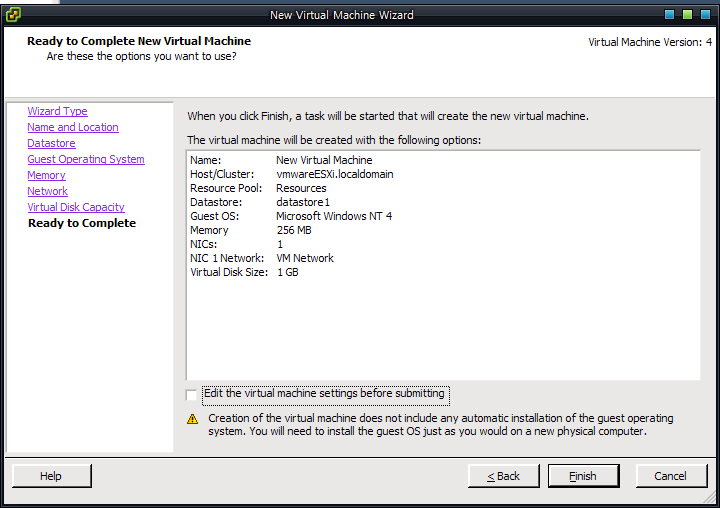Click the Help button
720x508 pixels.
tap(51, 476)
